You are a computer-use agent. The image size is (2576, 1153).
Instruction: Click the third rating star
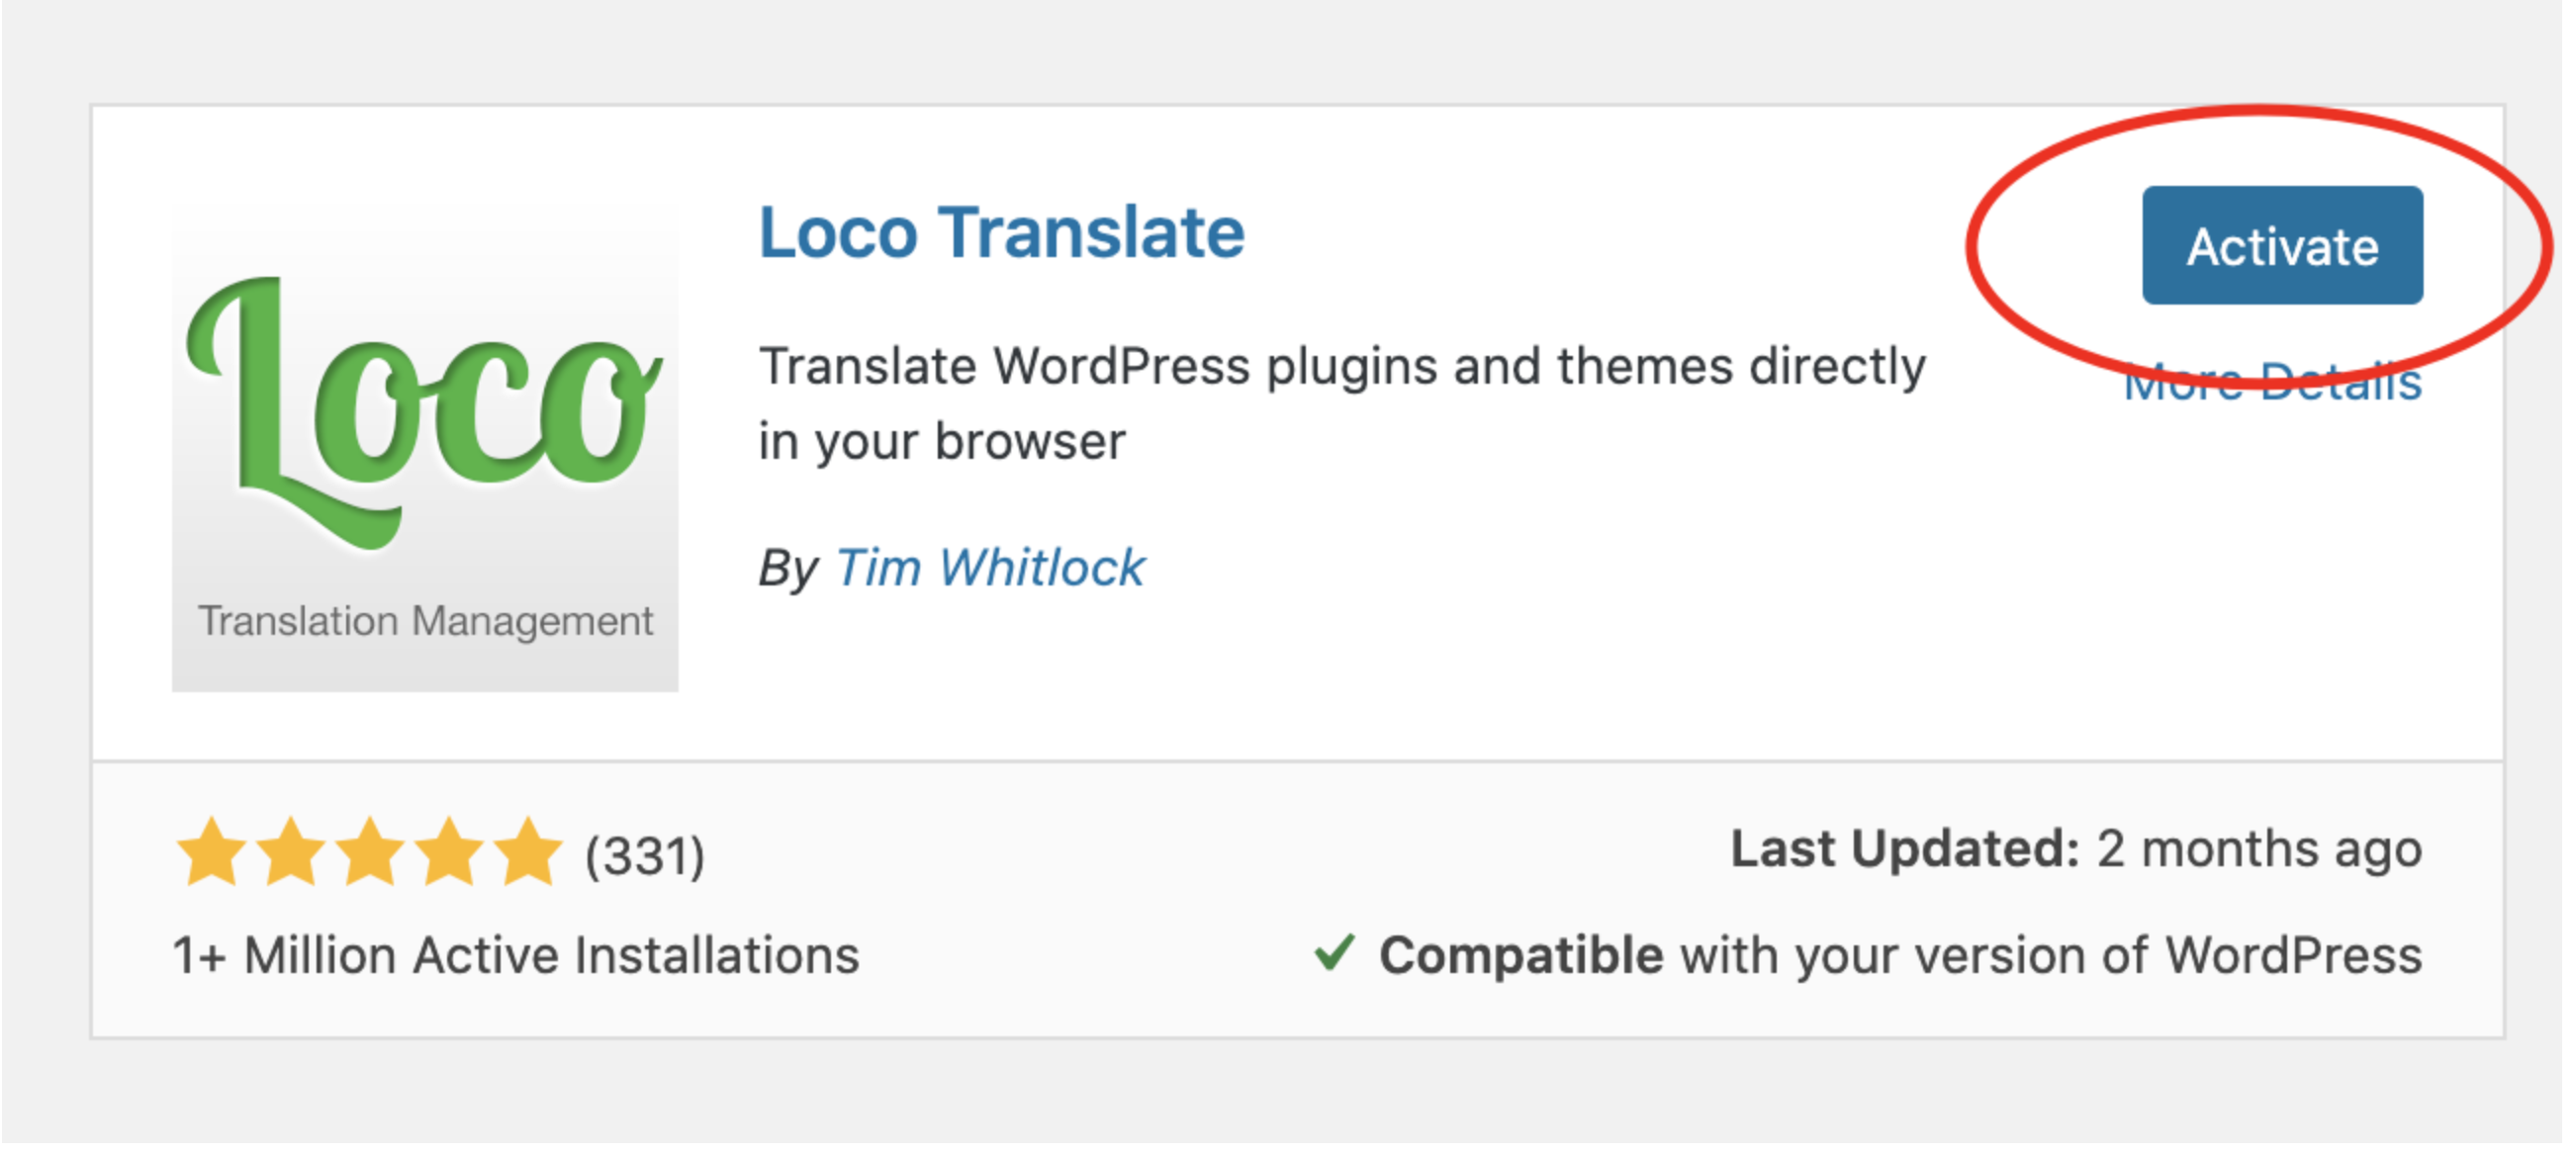(370, 852)
